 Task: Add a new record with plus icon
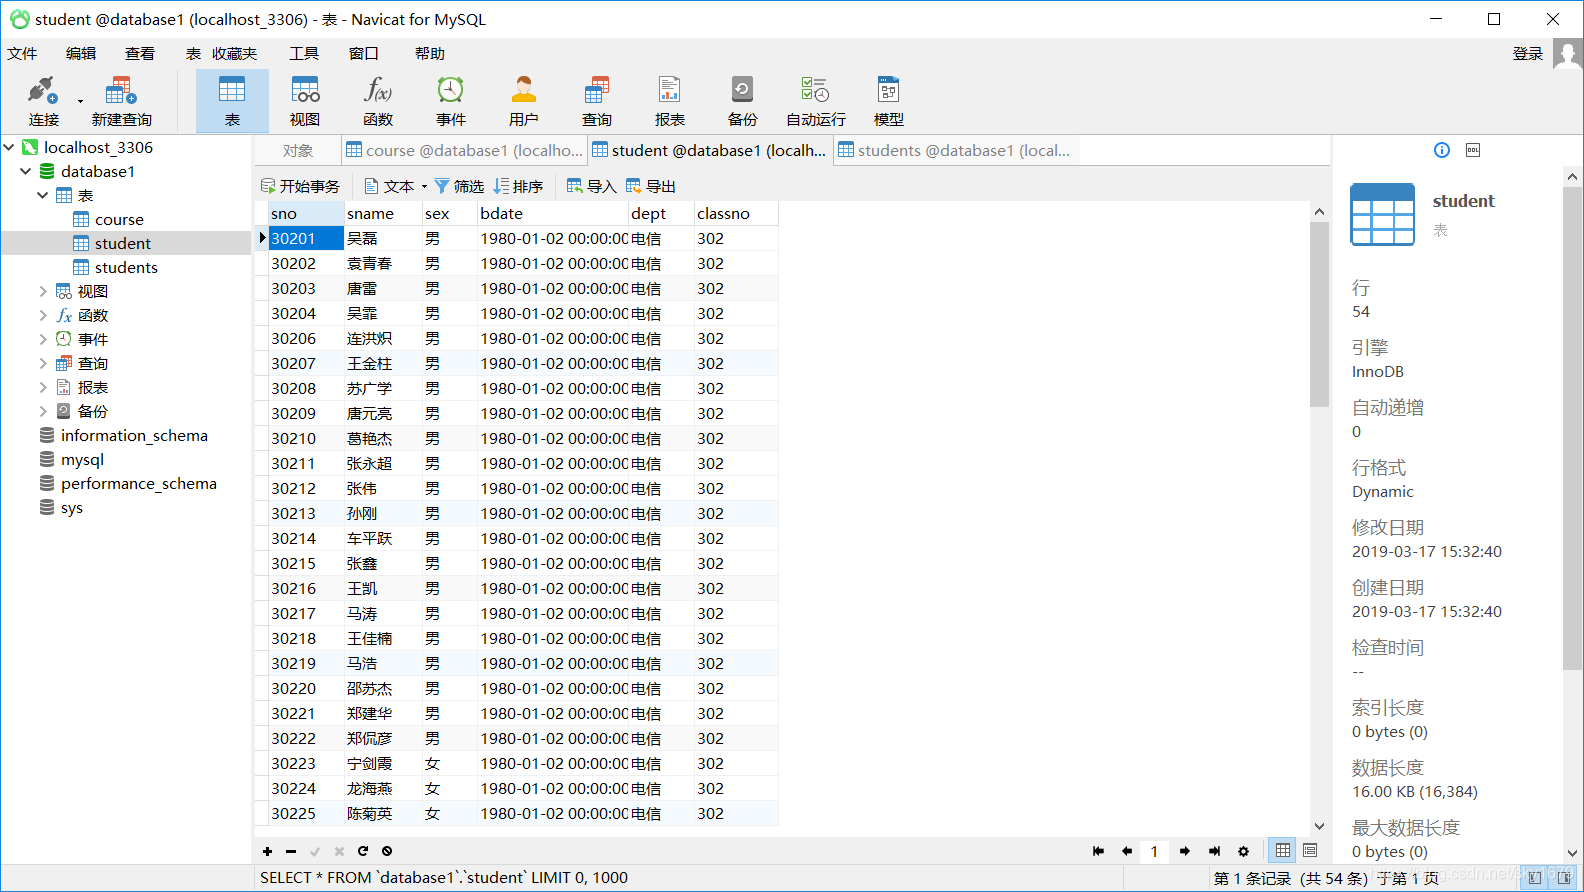coord(267,851)
